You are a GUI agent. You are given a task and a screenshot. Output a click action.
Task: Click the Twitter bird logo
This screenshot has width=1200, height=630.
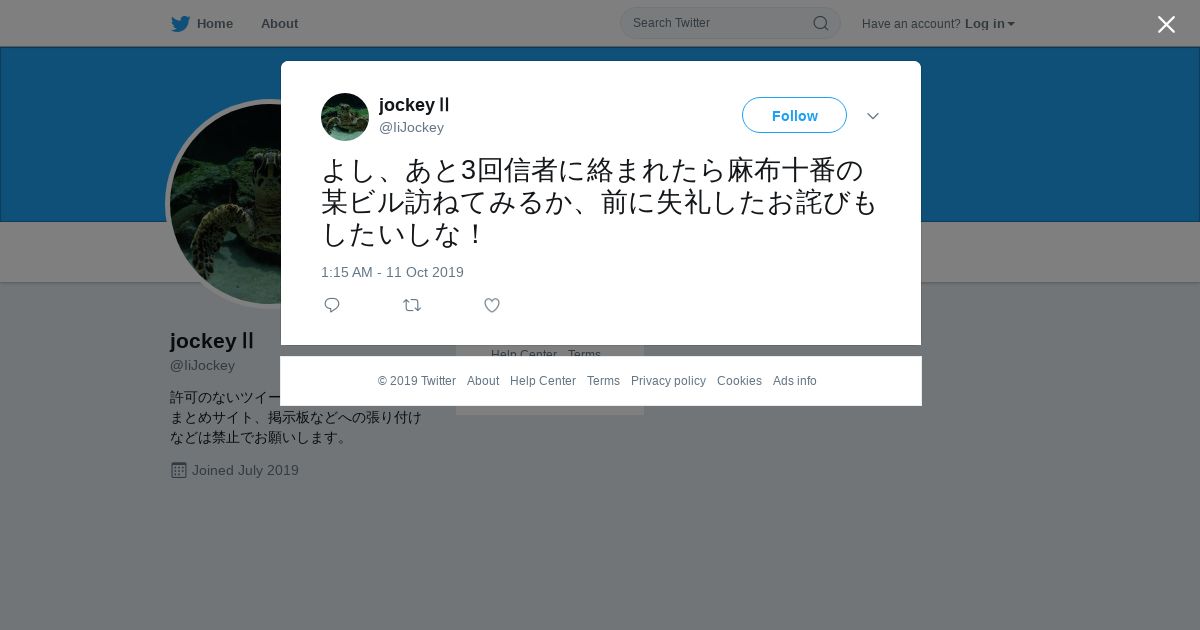(180, 24)
